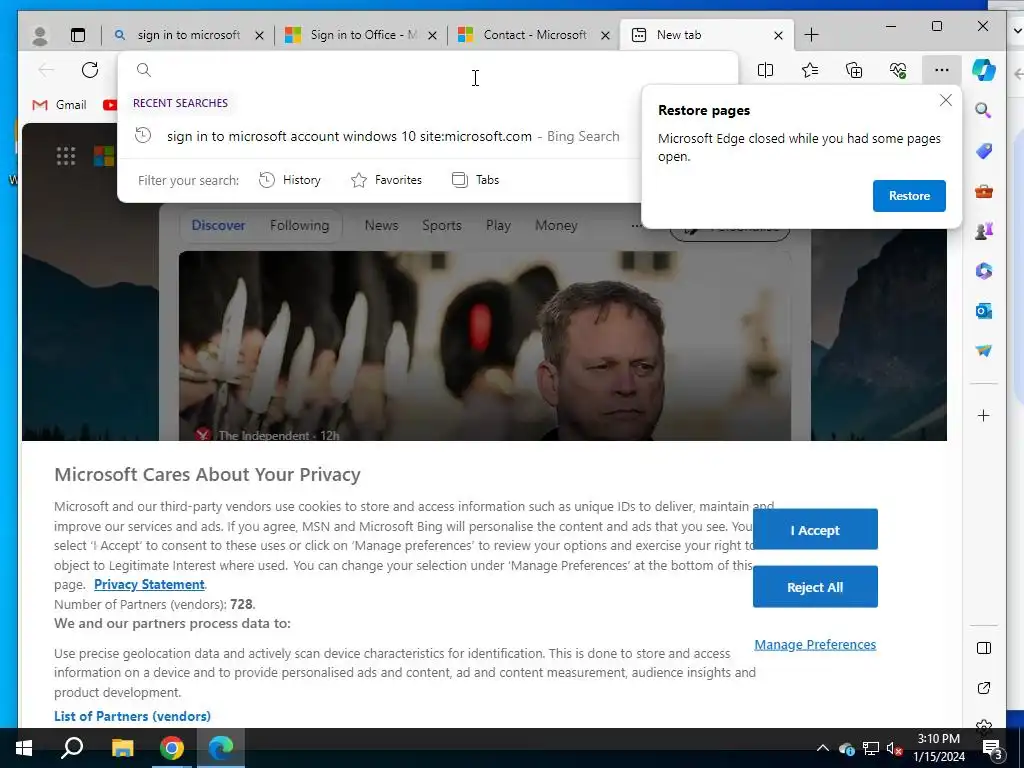Open a new tab with plus button

click(x=811, y=35)
